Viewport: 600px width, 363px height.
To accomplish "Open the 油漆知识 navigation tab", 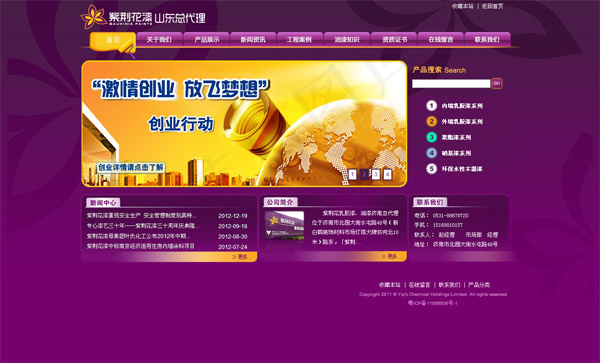I will (x=347, y=39).
